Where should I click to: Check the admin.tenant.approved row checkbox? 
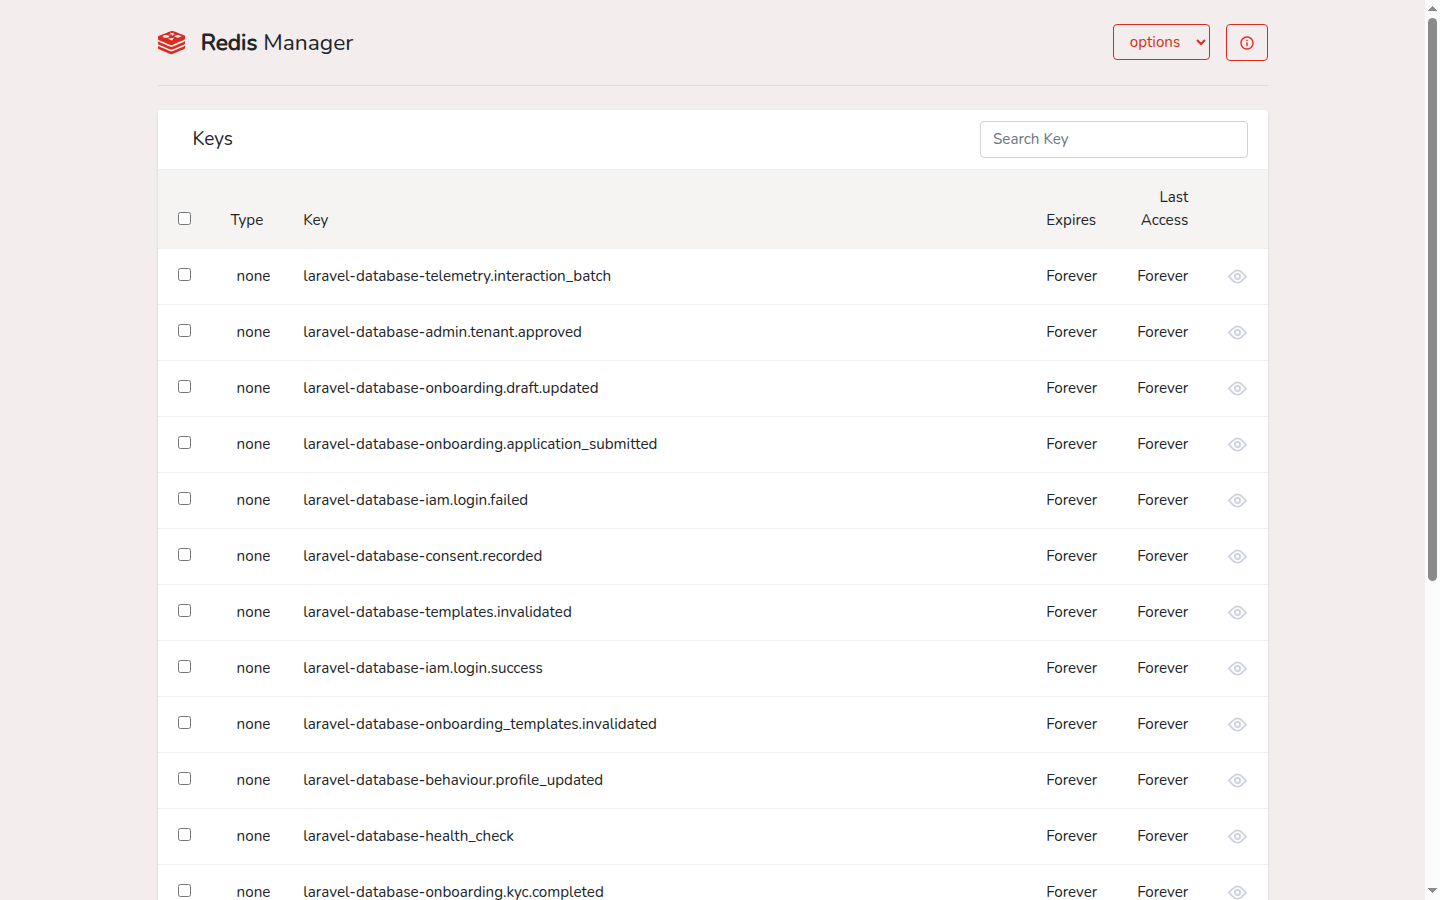click(184, 330)
